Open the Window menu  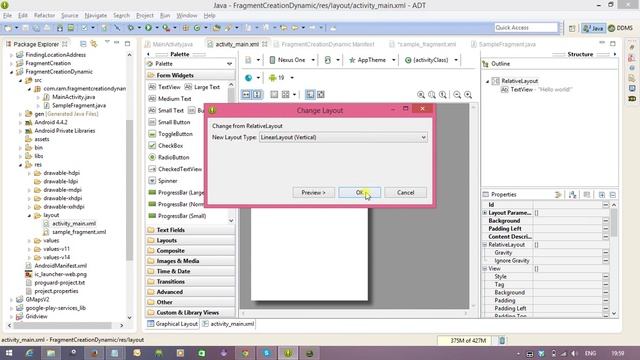tap(187, 16)
